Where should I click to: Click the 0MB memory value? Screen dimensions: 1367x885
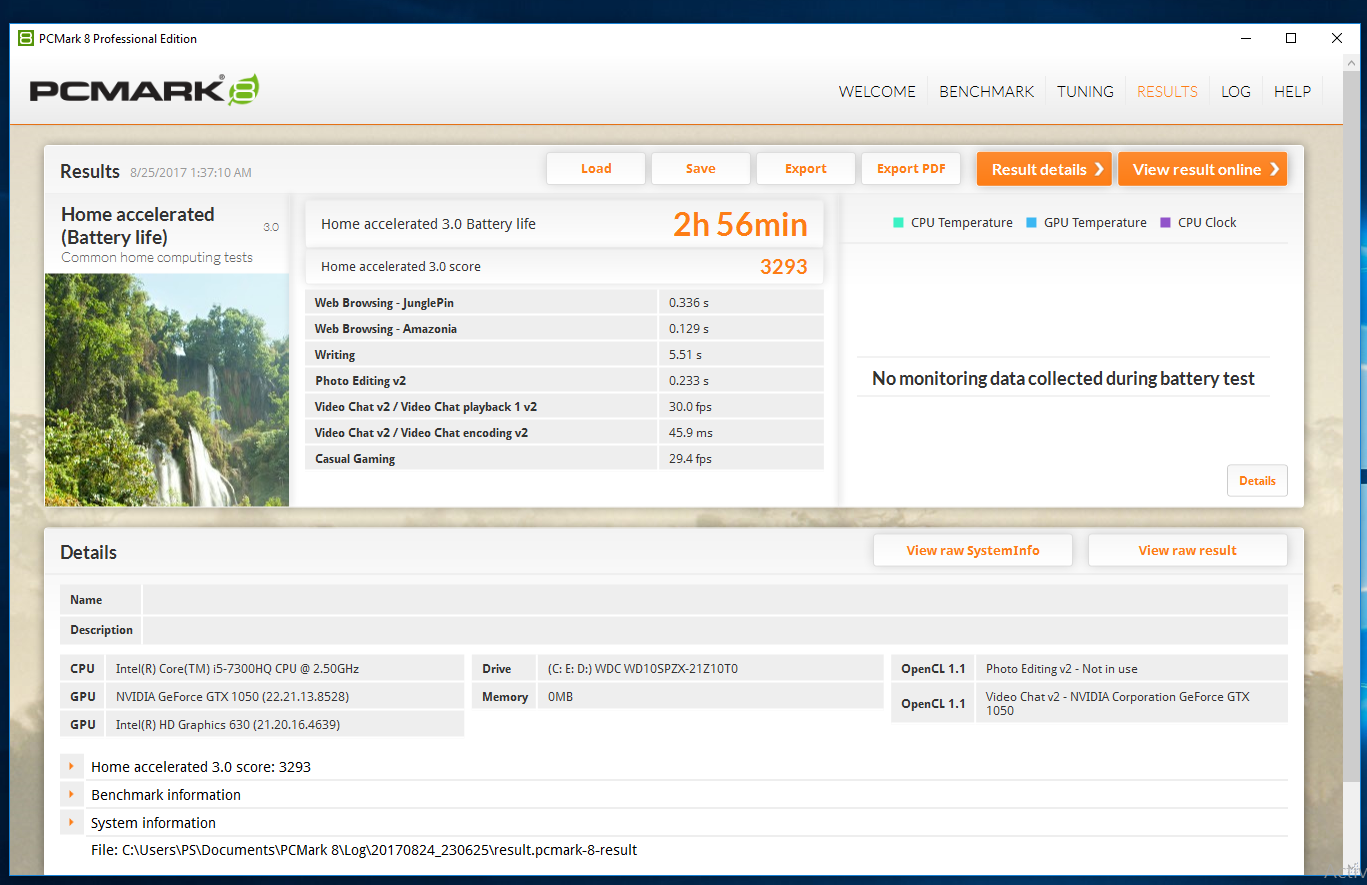tap(560, 697)
